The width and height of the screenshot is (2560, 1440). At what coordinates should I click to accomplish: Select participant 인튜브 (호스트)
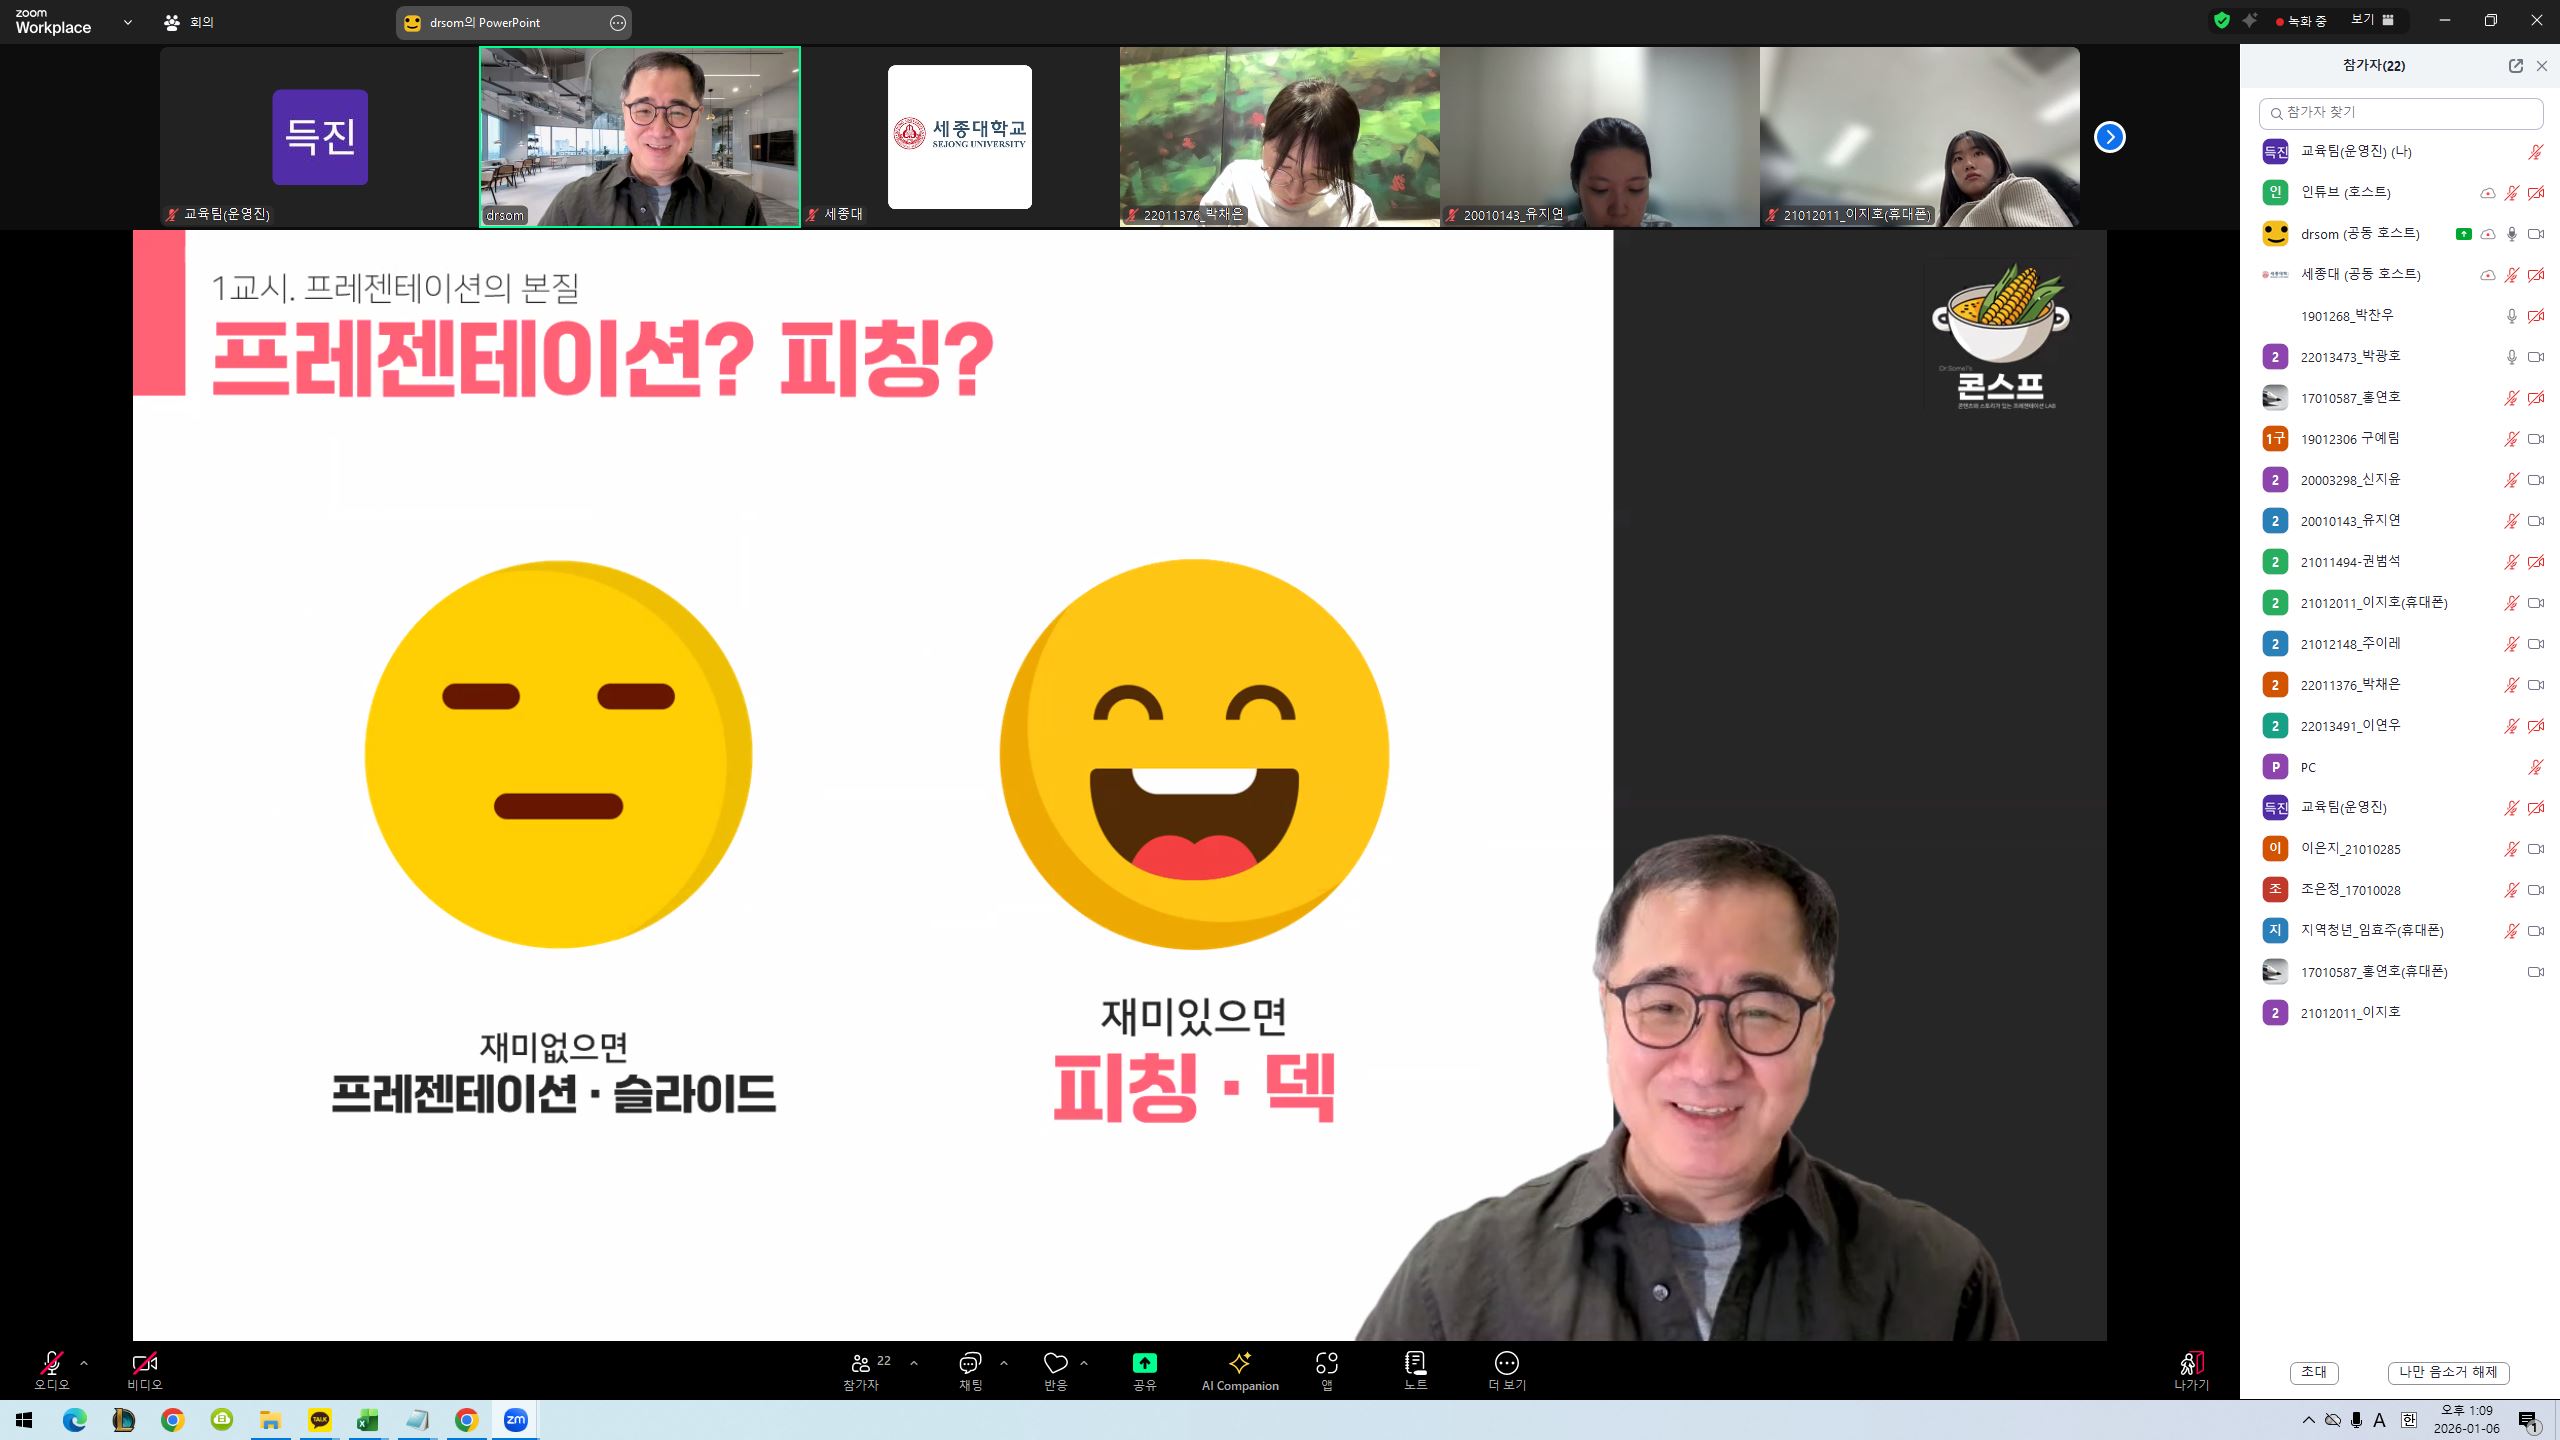click(x=2400, y=192)
